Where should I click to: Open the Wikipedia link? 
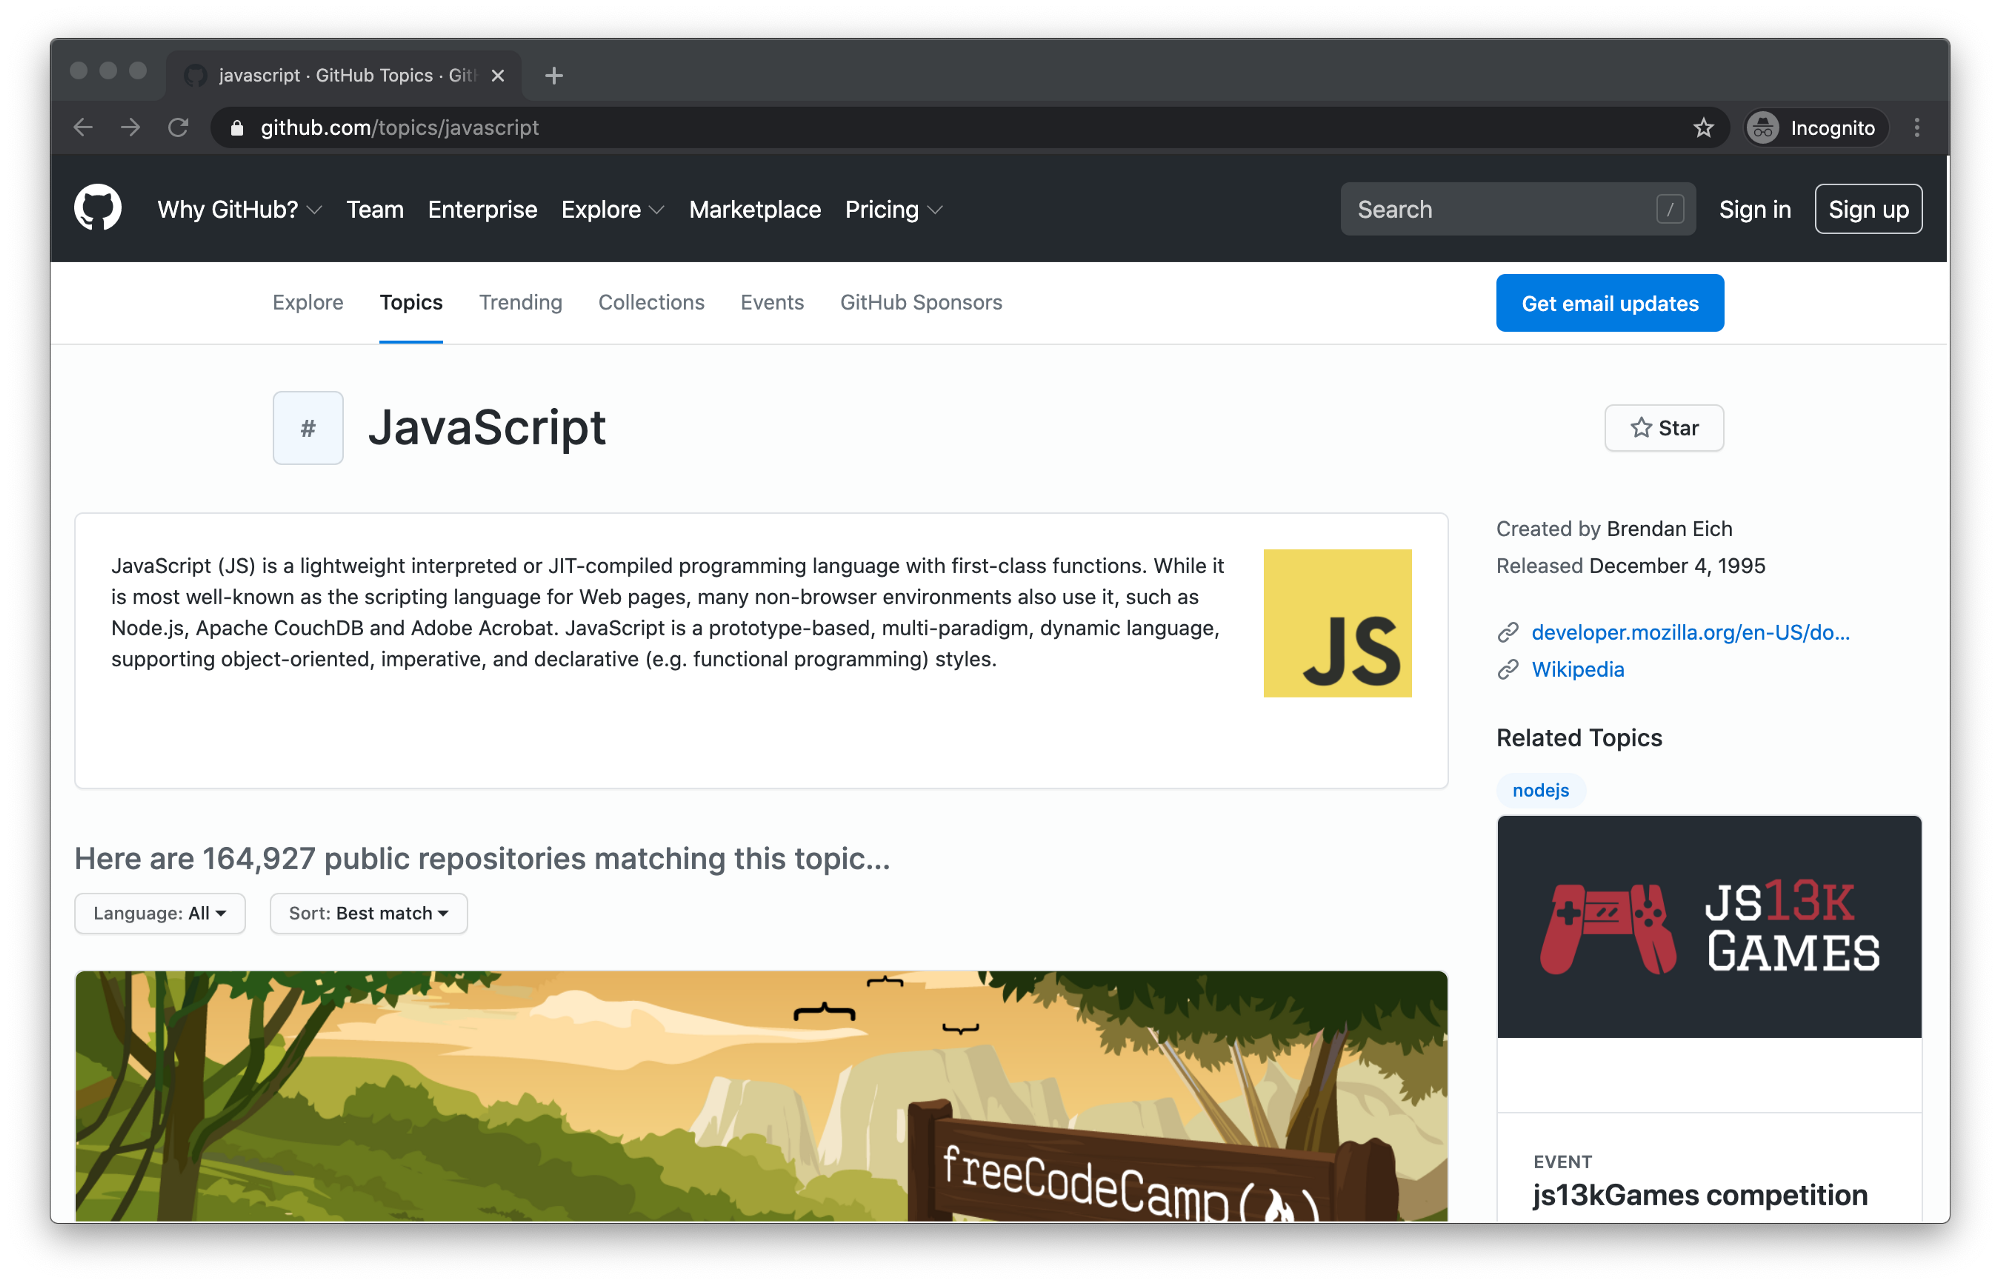[1577, 670]
